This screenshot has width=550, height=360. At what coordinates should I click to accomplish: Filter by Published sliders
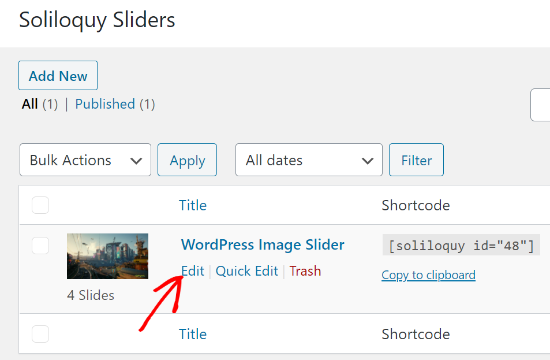coord(105,104)
